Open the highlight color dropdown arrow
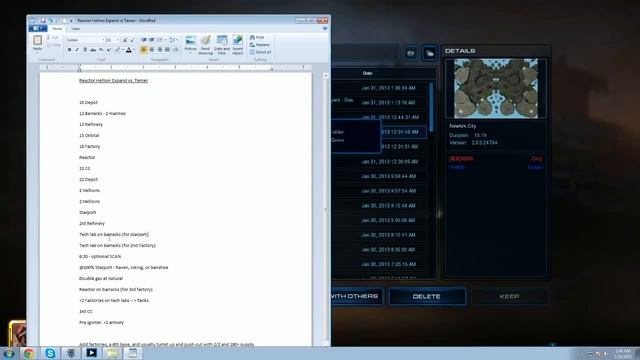Viewport: 640px width, 360px height. click(x=122, y=50)
